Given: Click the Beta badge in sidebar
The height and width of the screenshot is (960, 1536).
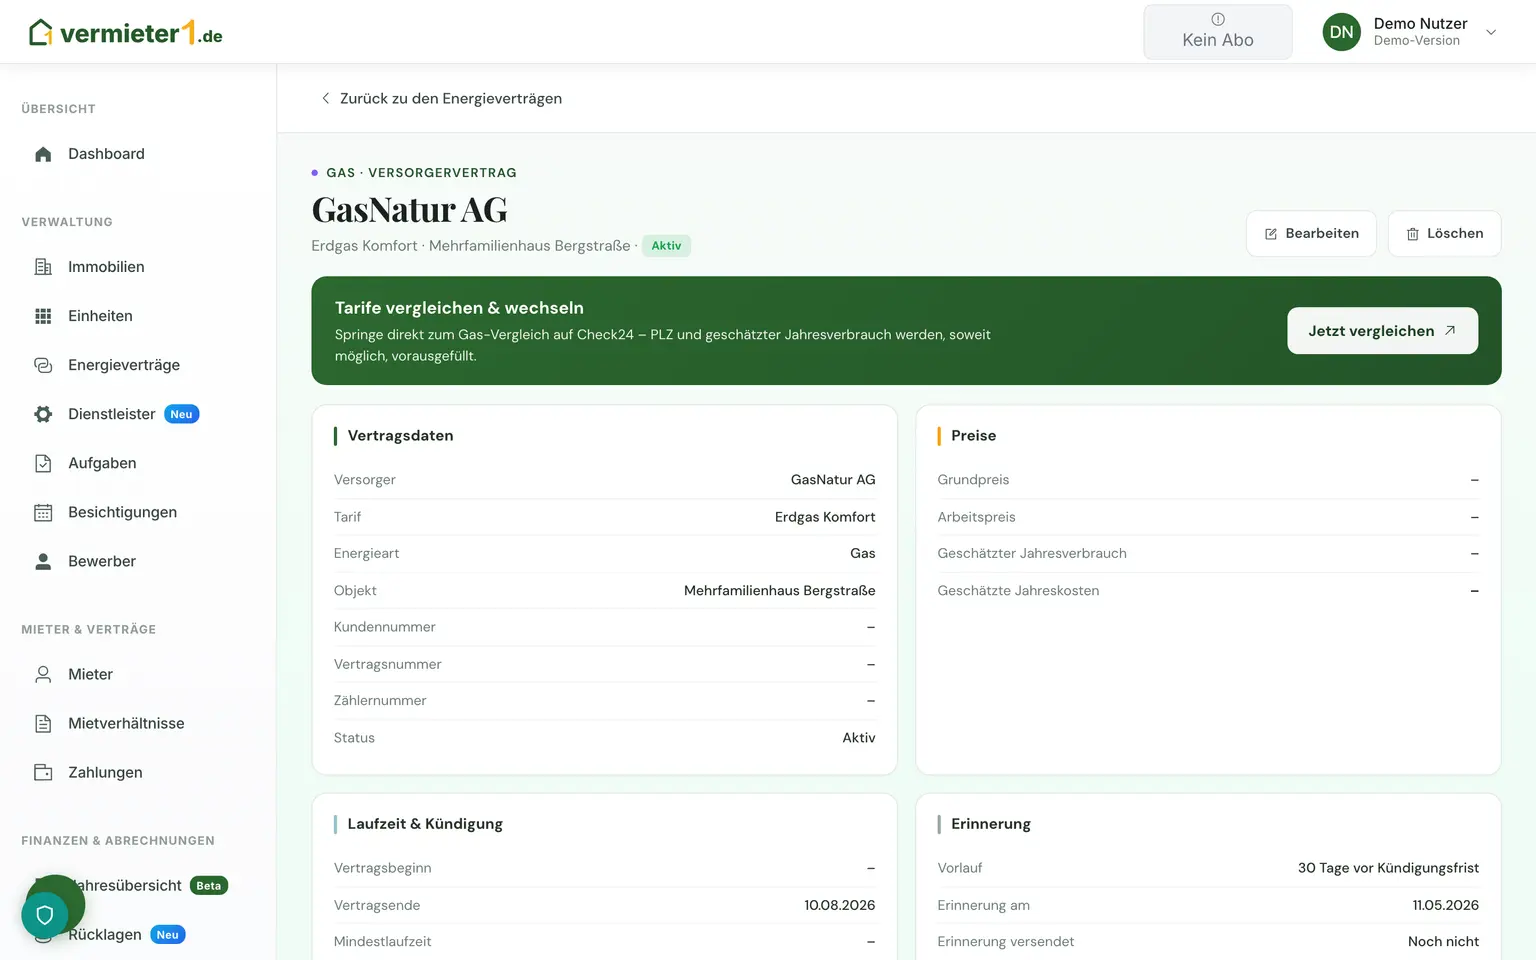Looking at the screenshot, I should (x=209, y=886).
